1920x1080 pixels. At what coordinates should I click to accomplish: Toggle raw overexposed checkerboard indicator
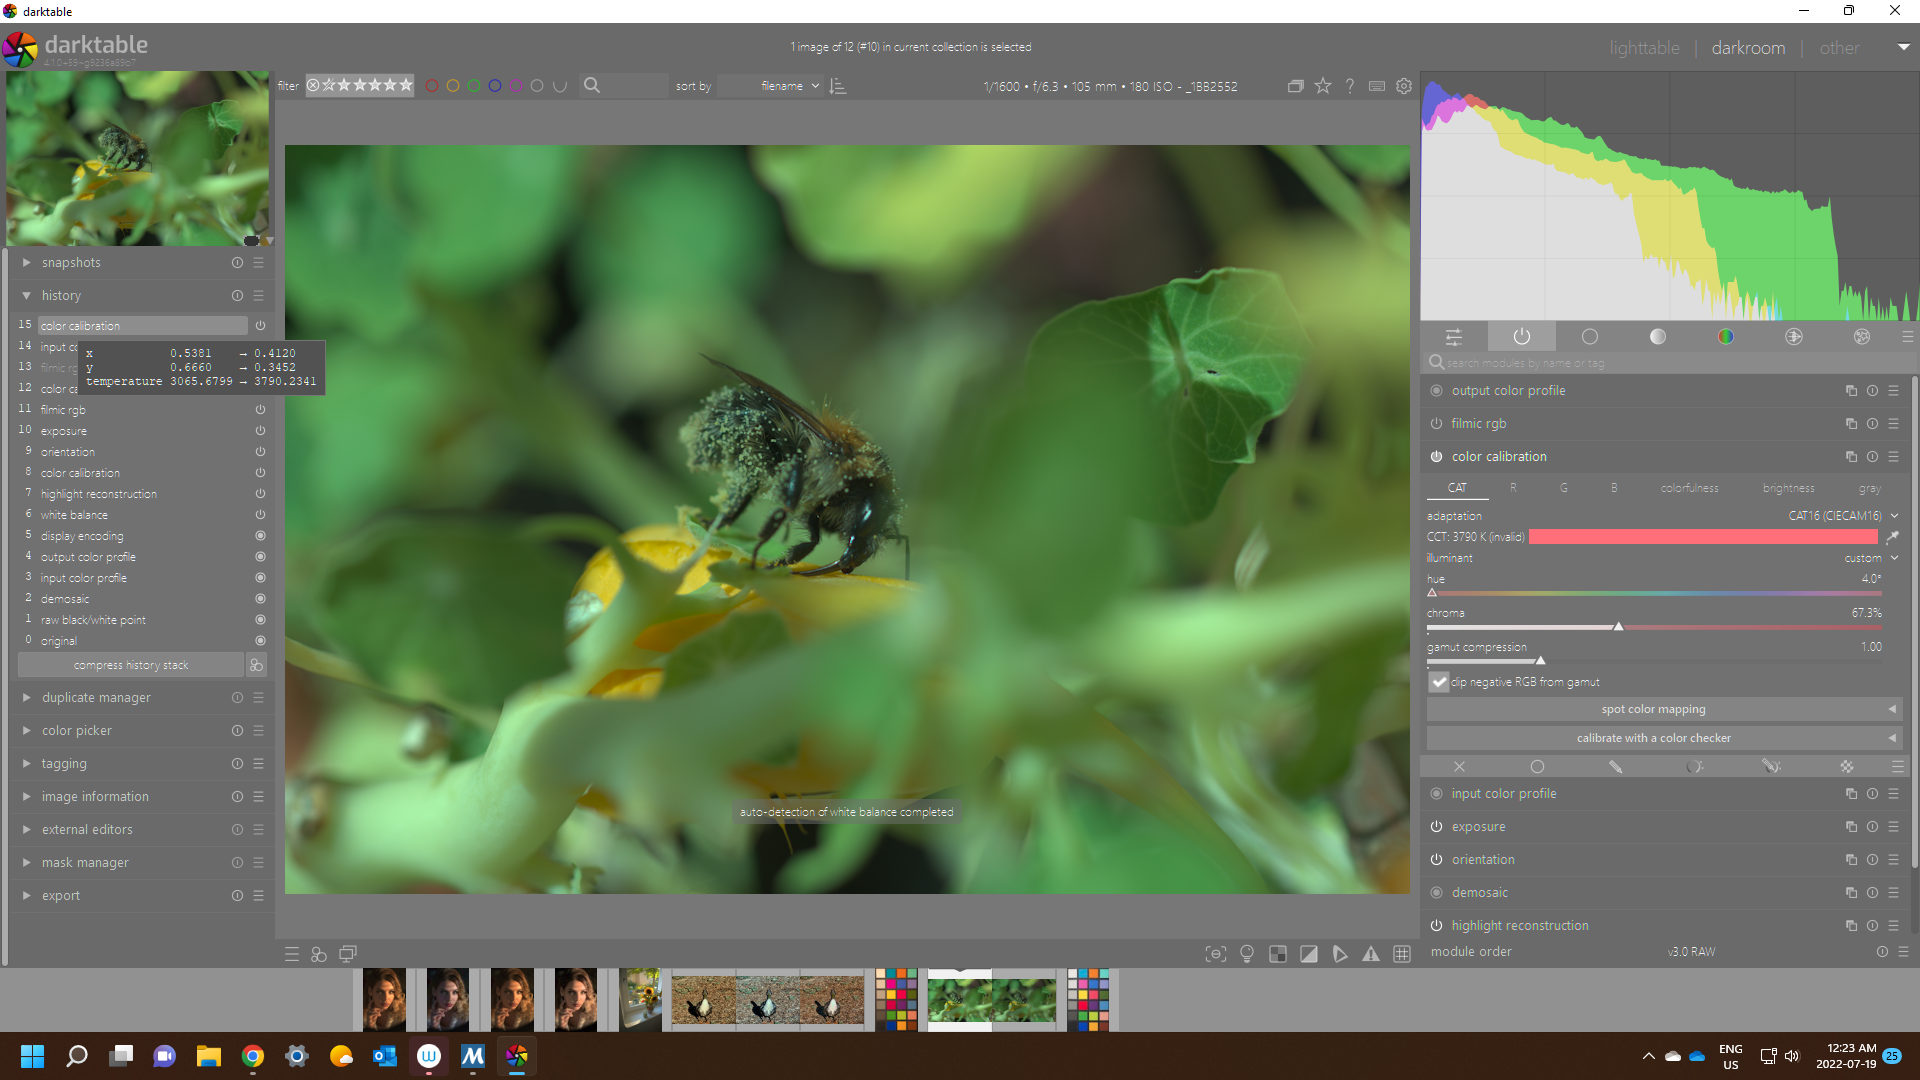point(1277,954)
